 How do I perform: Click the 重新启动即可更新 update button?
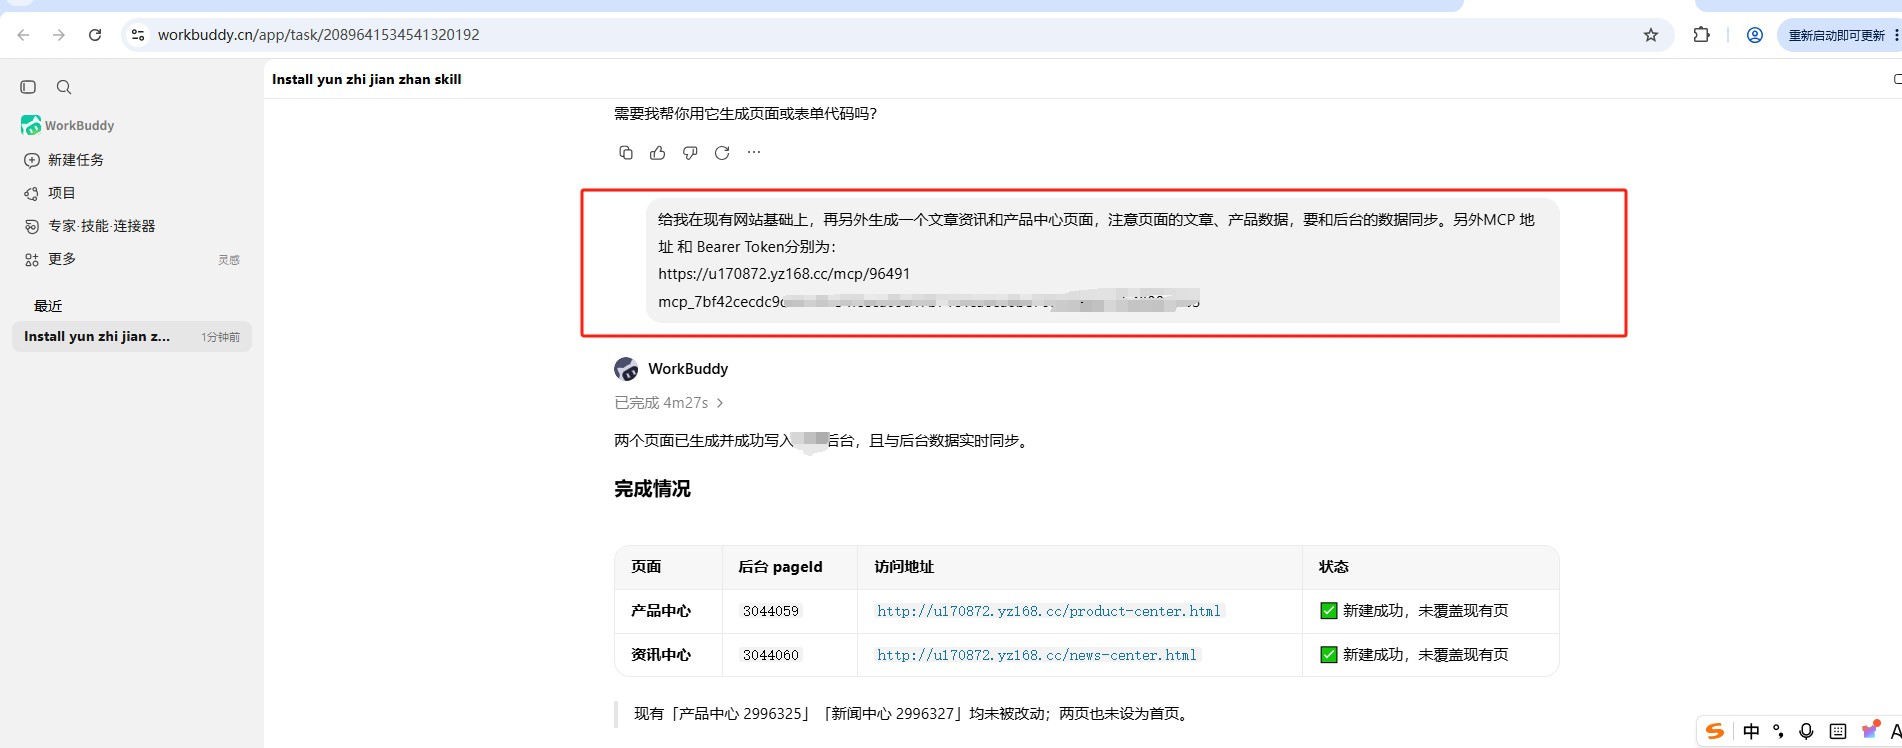click(x=1836, y=35)
